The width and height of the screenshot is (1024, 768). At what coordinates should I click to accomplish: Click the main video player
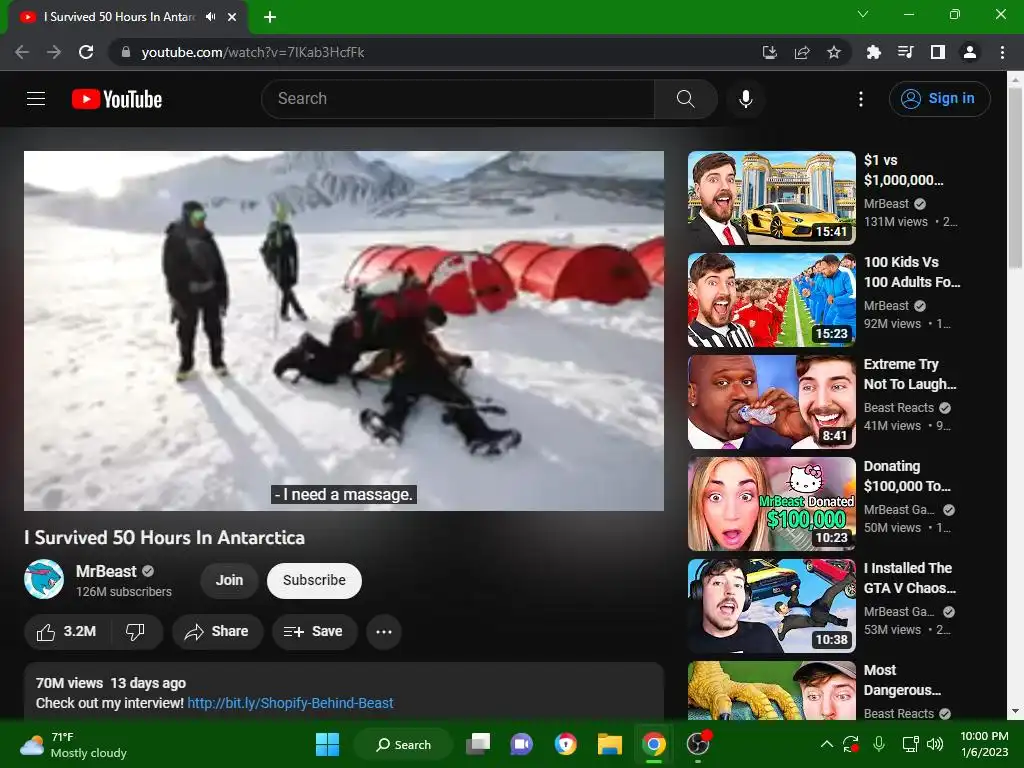point(344,330)
